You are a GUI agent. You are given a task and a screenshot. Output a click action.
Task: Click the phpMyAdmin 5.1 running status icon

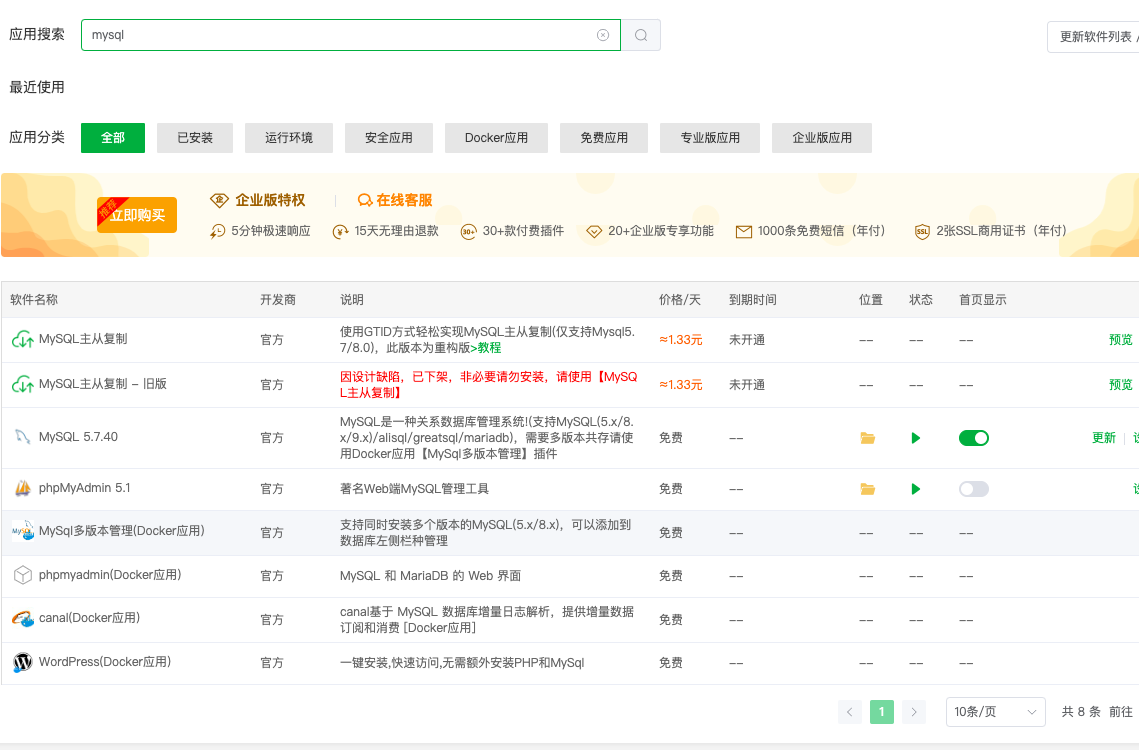916,489
